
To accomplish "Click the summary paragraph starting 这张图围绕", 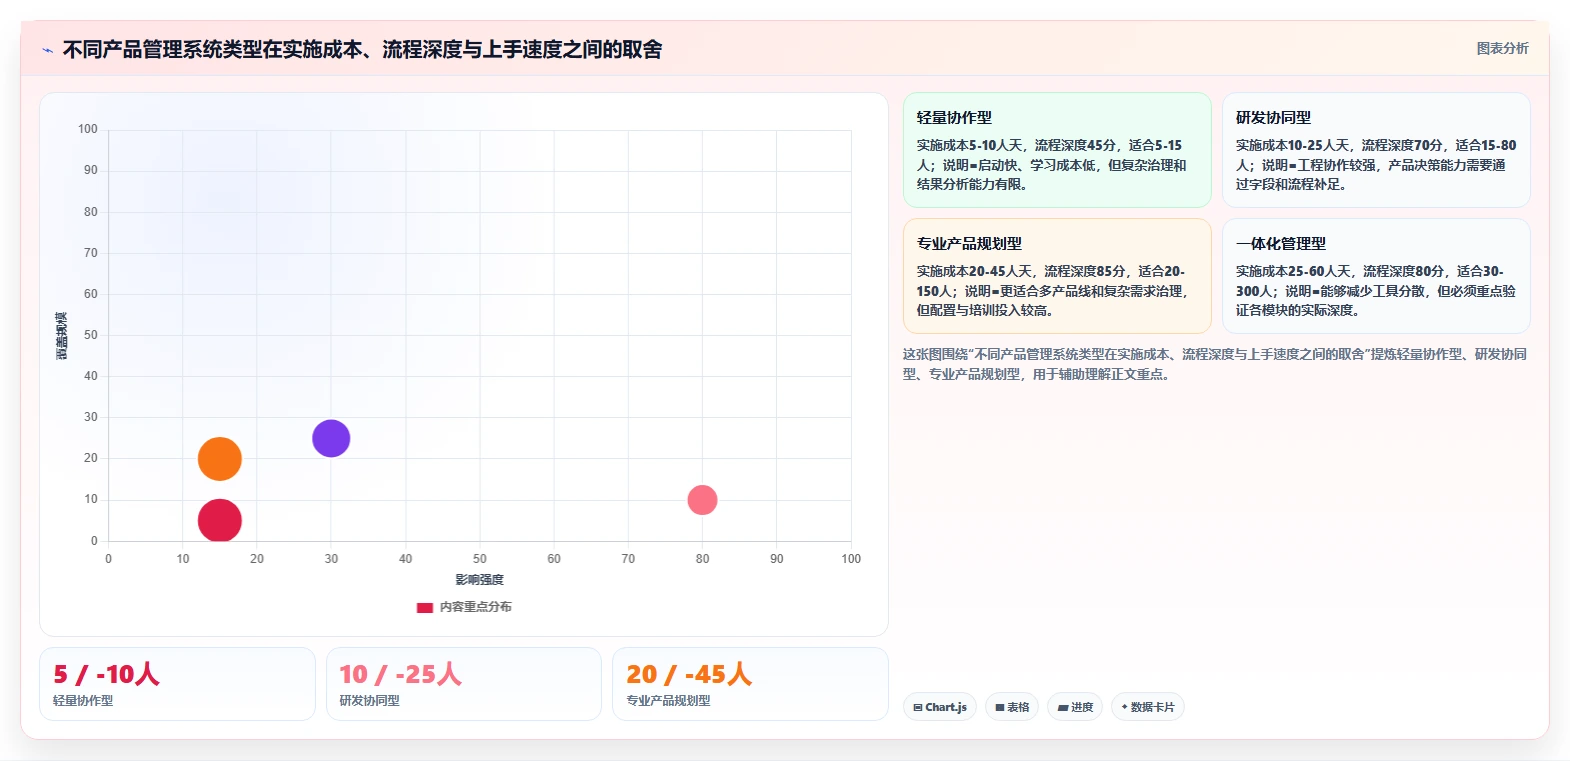I will point(1215,364).
